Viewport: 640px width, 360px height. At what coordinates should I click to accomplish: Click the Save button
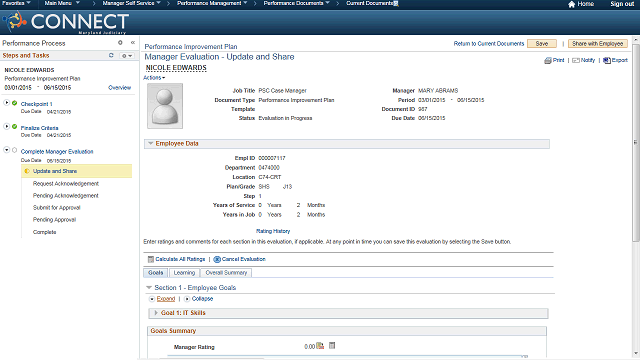click(x=542, y=44)
